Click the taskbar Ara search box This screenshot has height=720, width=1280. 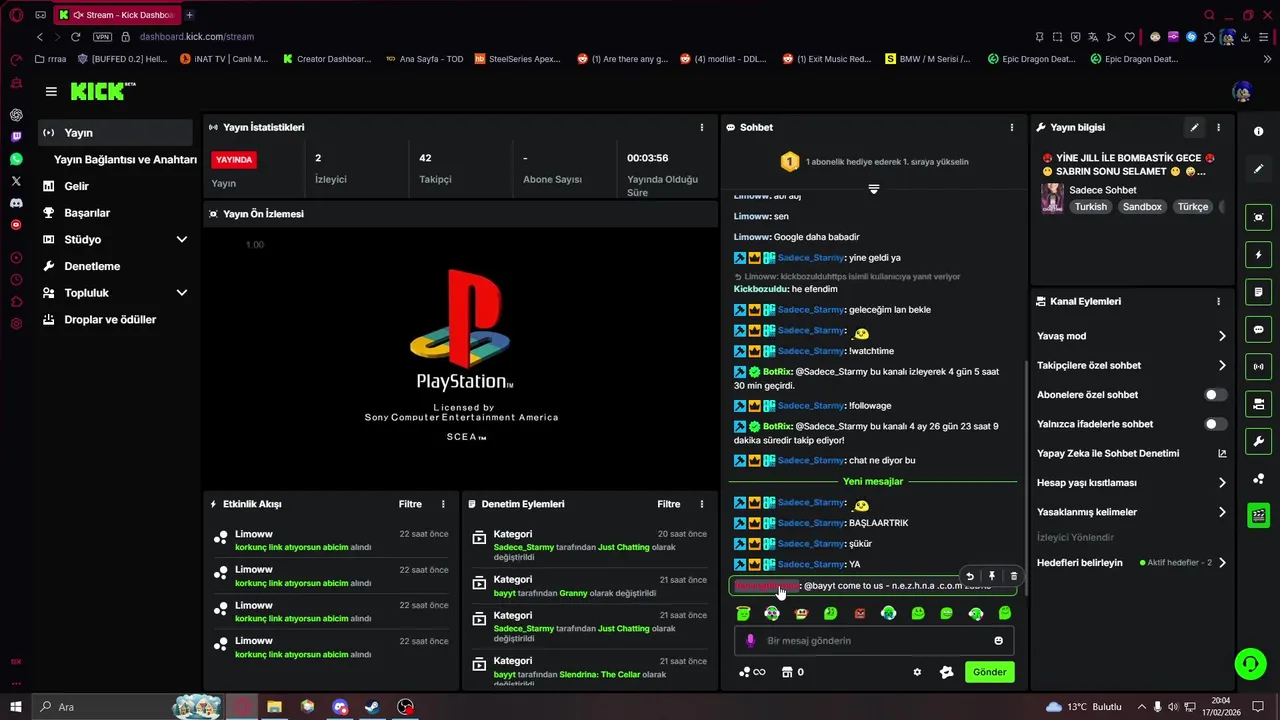130,707
